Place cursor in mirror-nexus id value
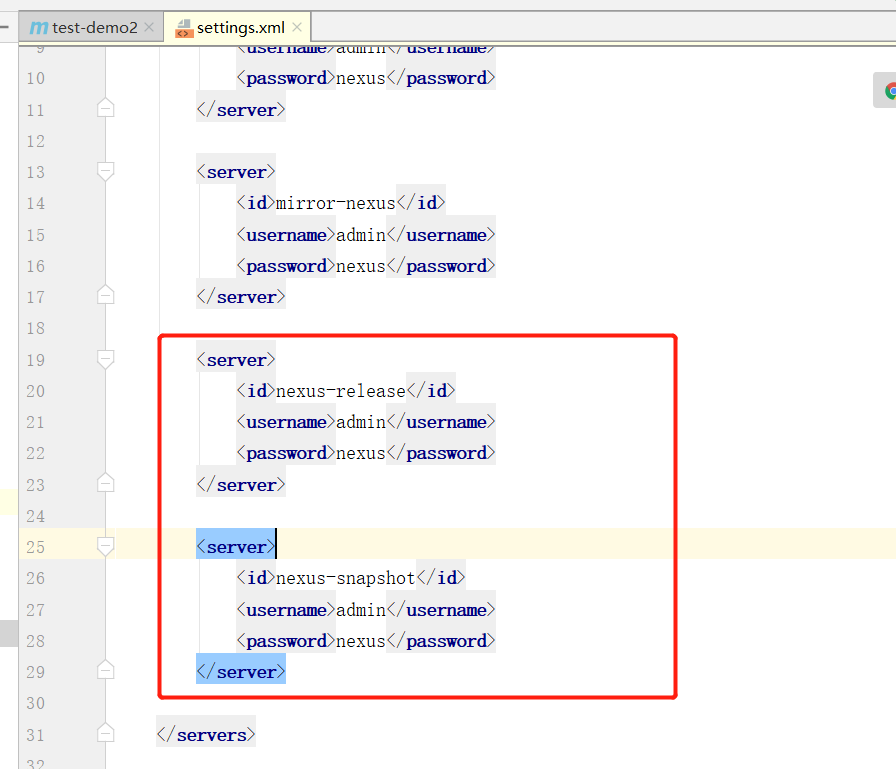 click(x=335, y=203)
